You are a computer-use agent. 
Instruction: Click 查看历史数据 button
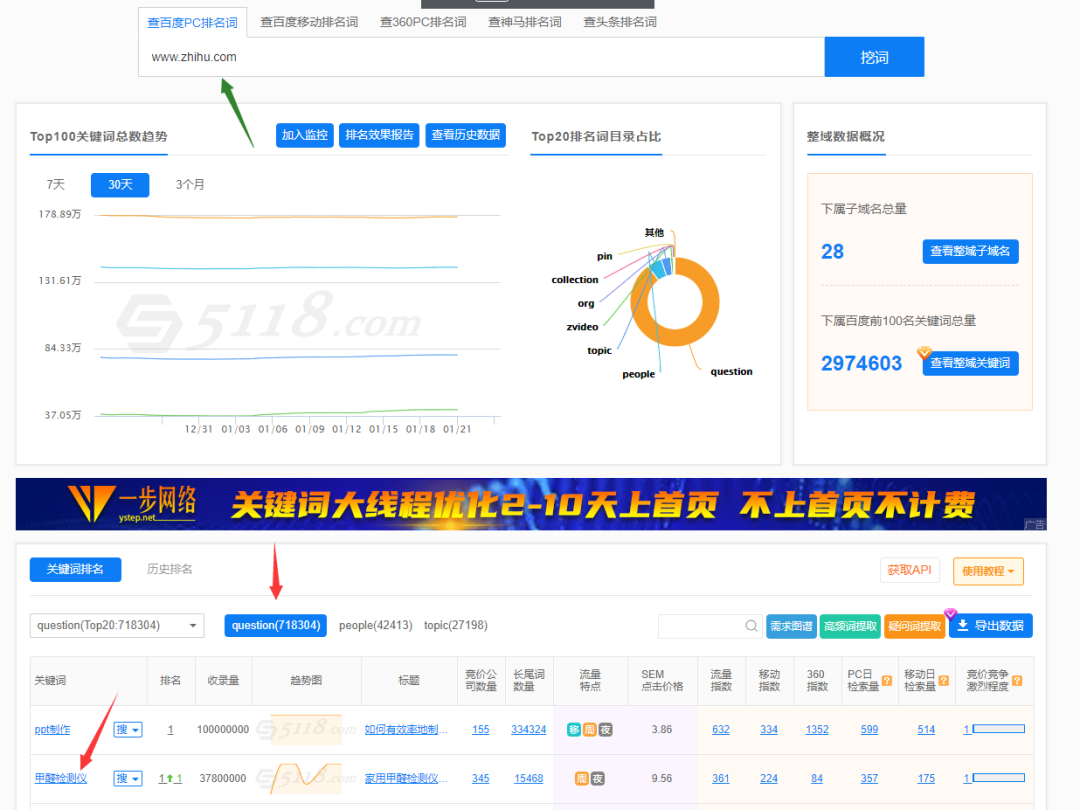click(x=466, y=135)
